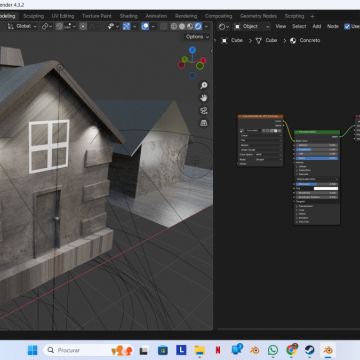Switch to rendered viewport shading
This screenshot has height=360, width=360.
[198, 26]
